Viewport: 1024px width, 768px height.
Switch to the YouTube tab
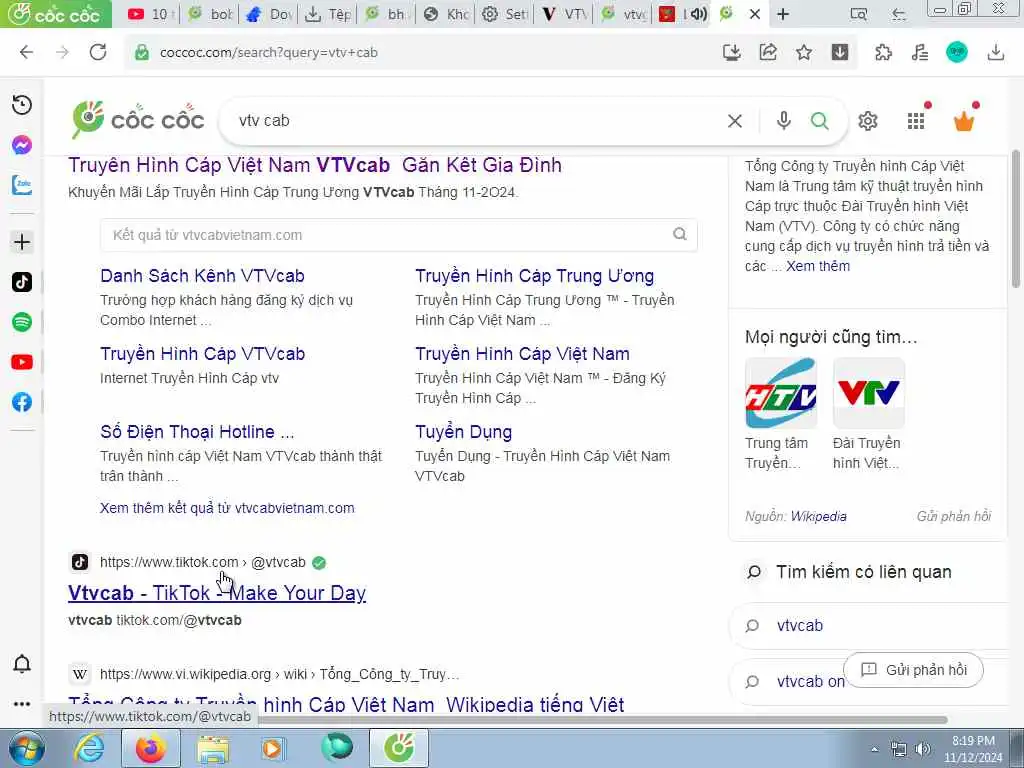click(x=150, y=14)
